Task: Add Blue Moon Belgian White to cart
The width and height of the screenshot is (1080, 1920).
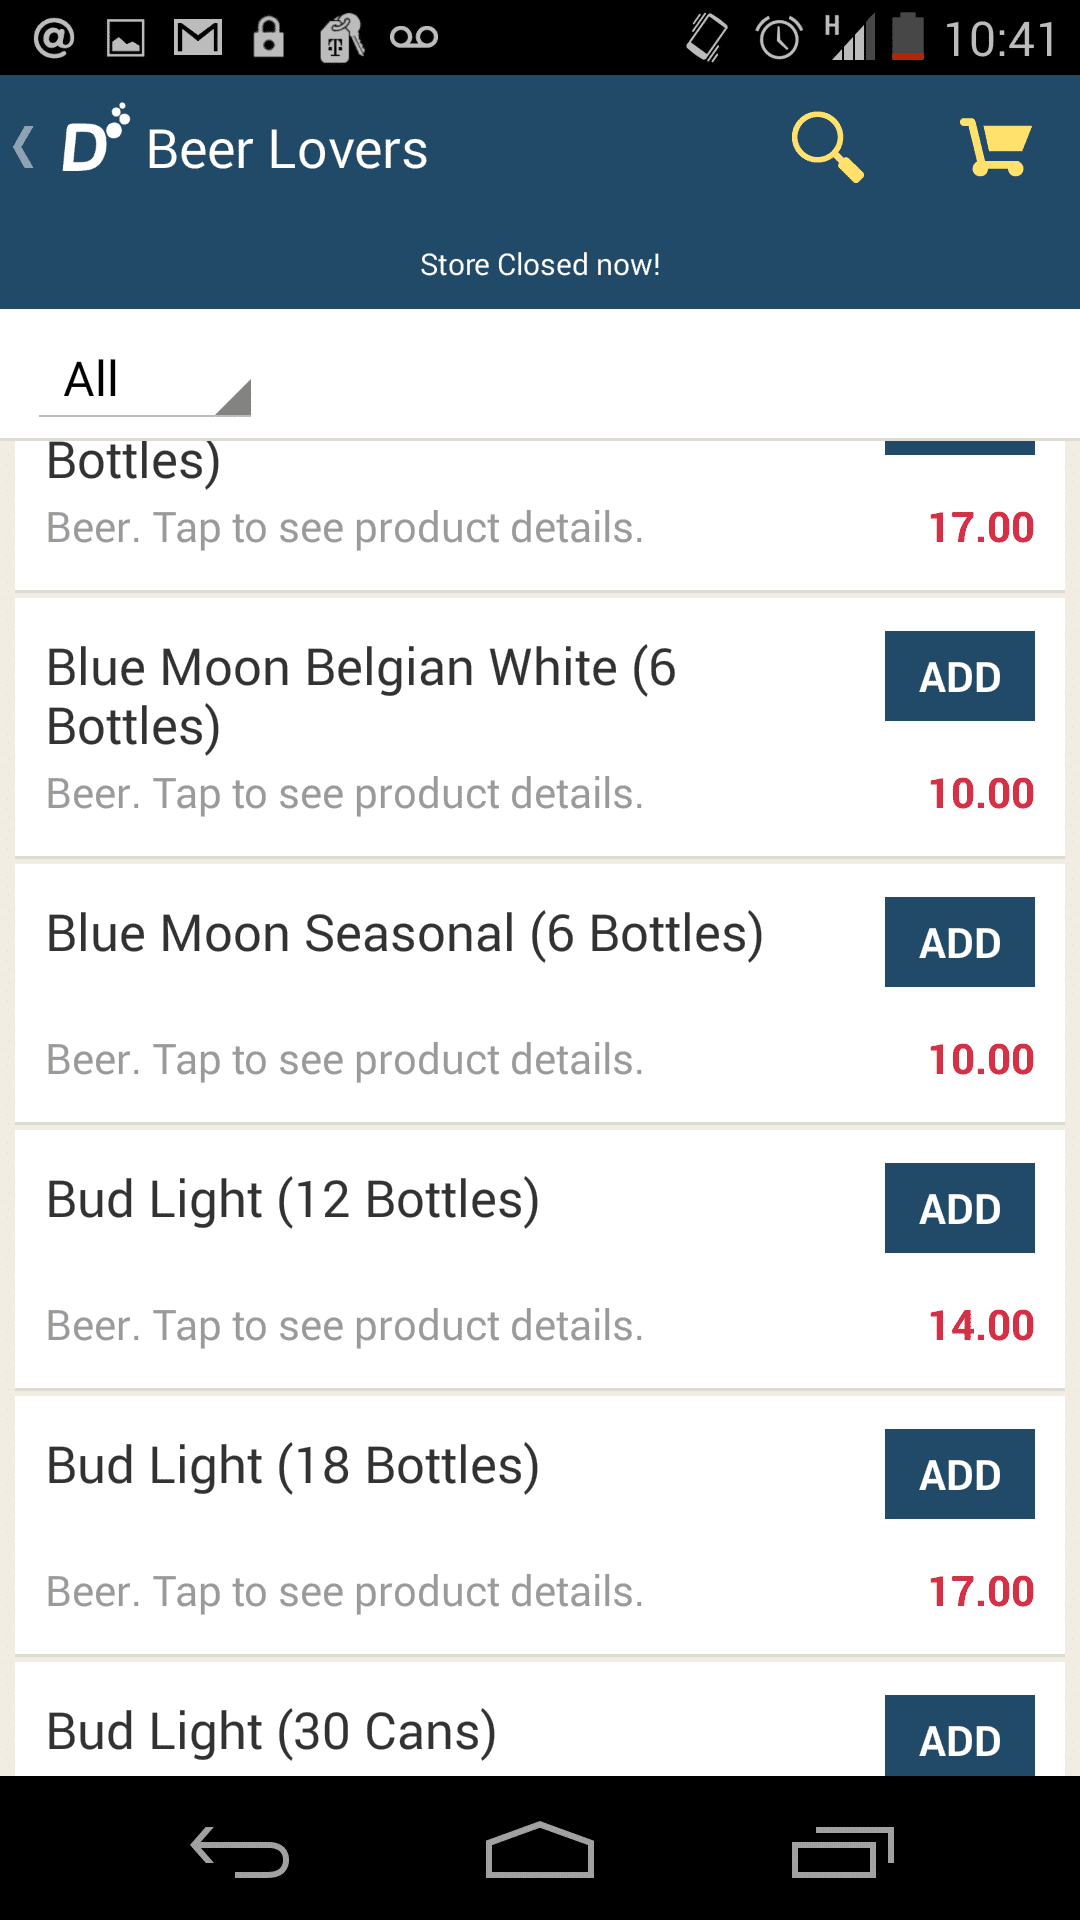Action: point(959,676)
